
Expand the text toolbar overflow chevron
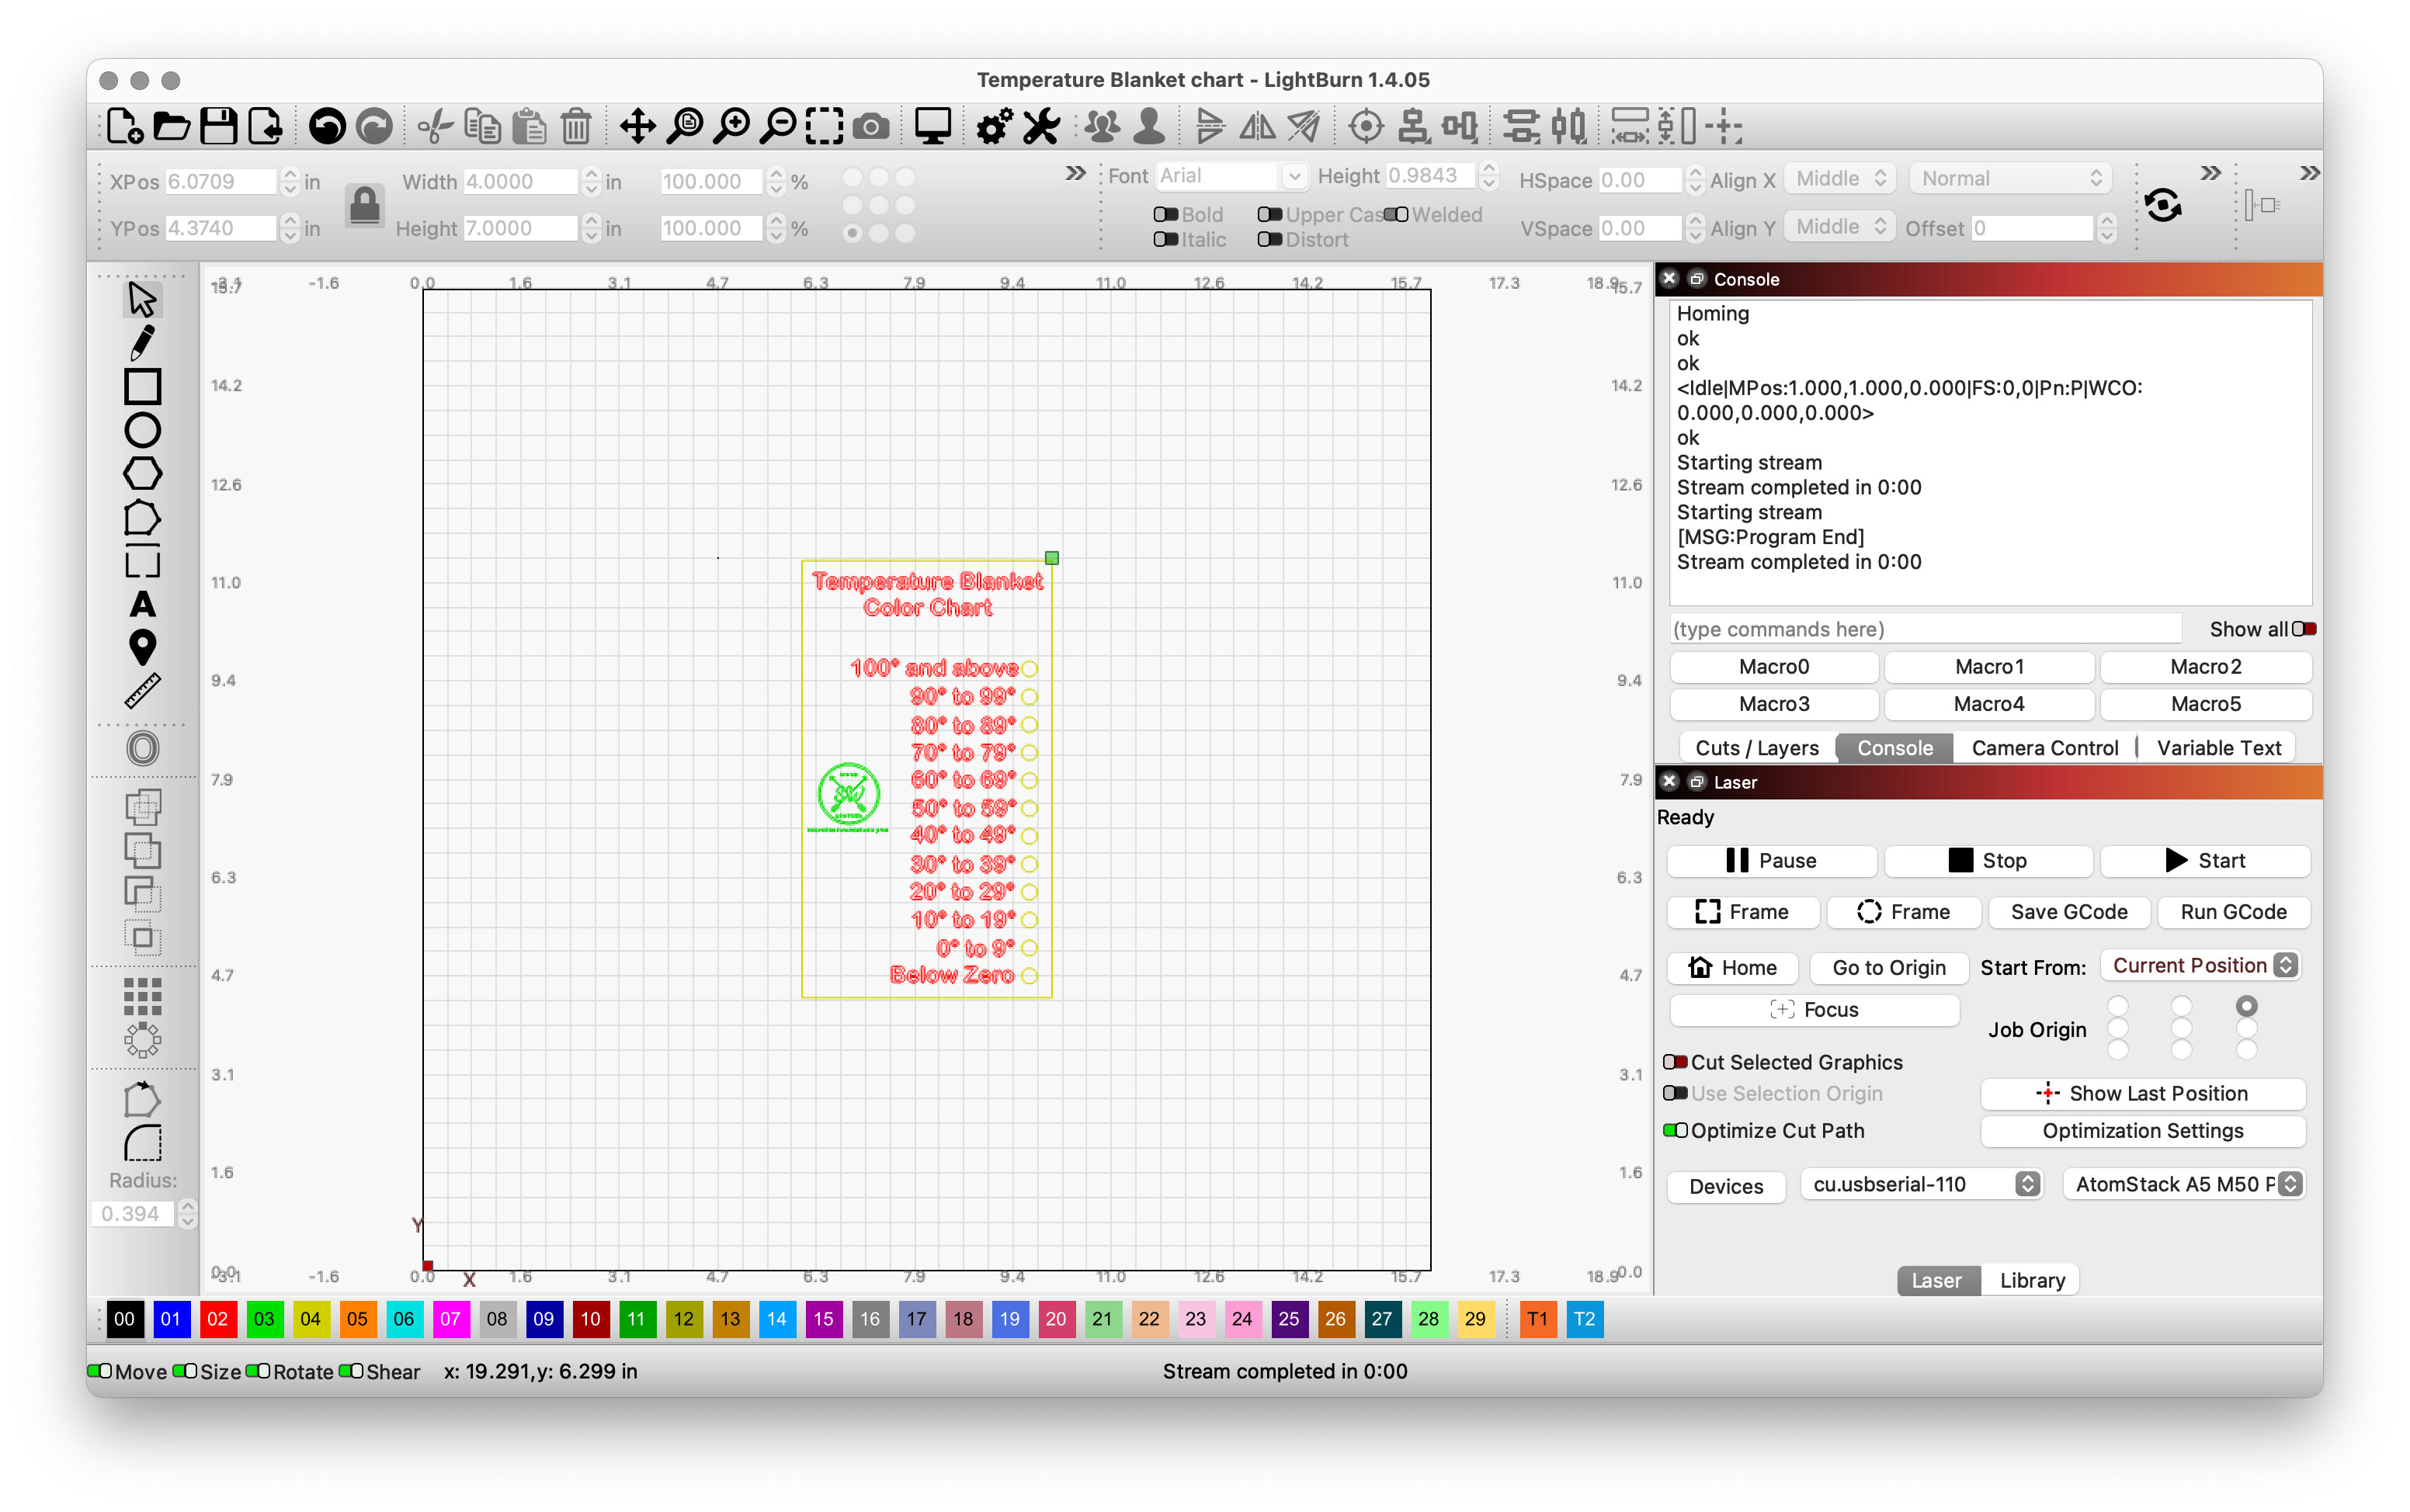tap(2210, 173)
